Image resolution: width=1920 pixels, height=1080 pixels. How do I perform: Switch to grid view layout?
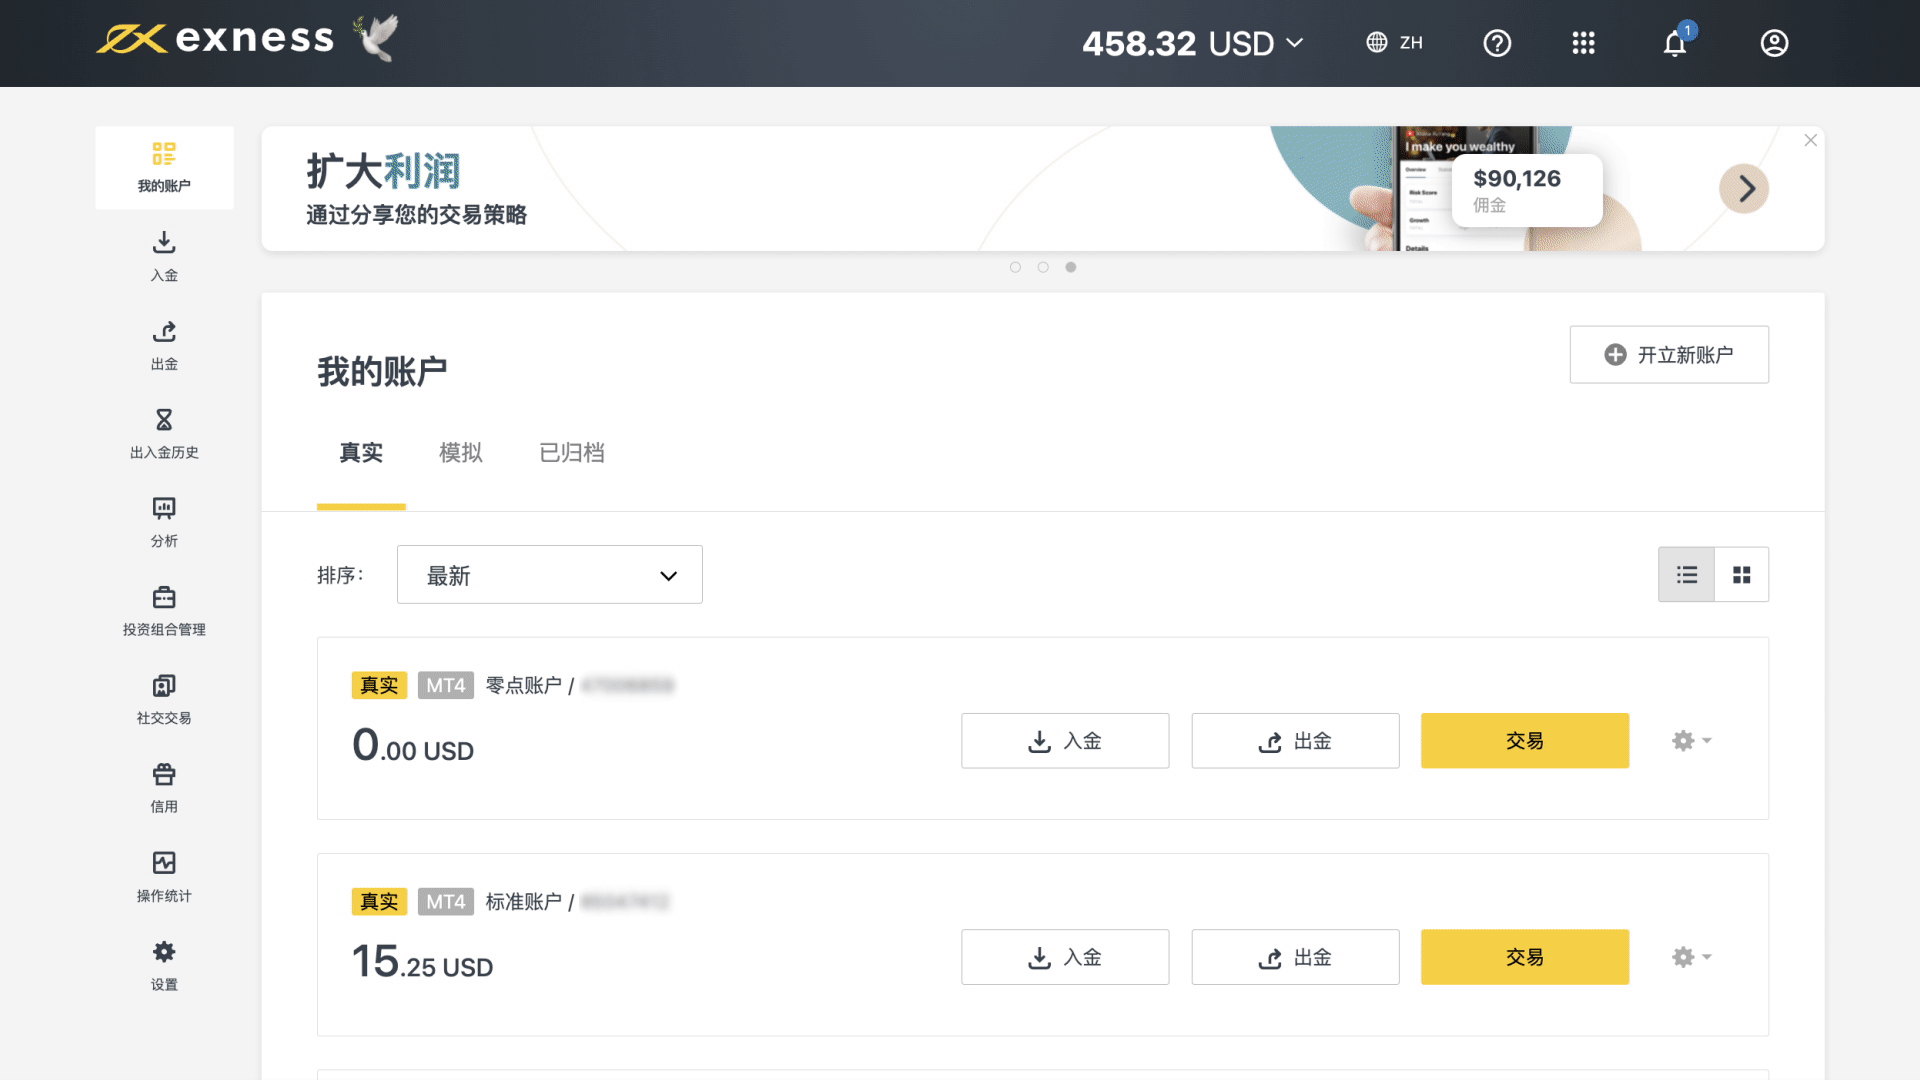click(1742, 575)
